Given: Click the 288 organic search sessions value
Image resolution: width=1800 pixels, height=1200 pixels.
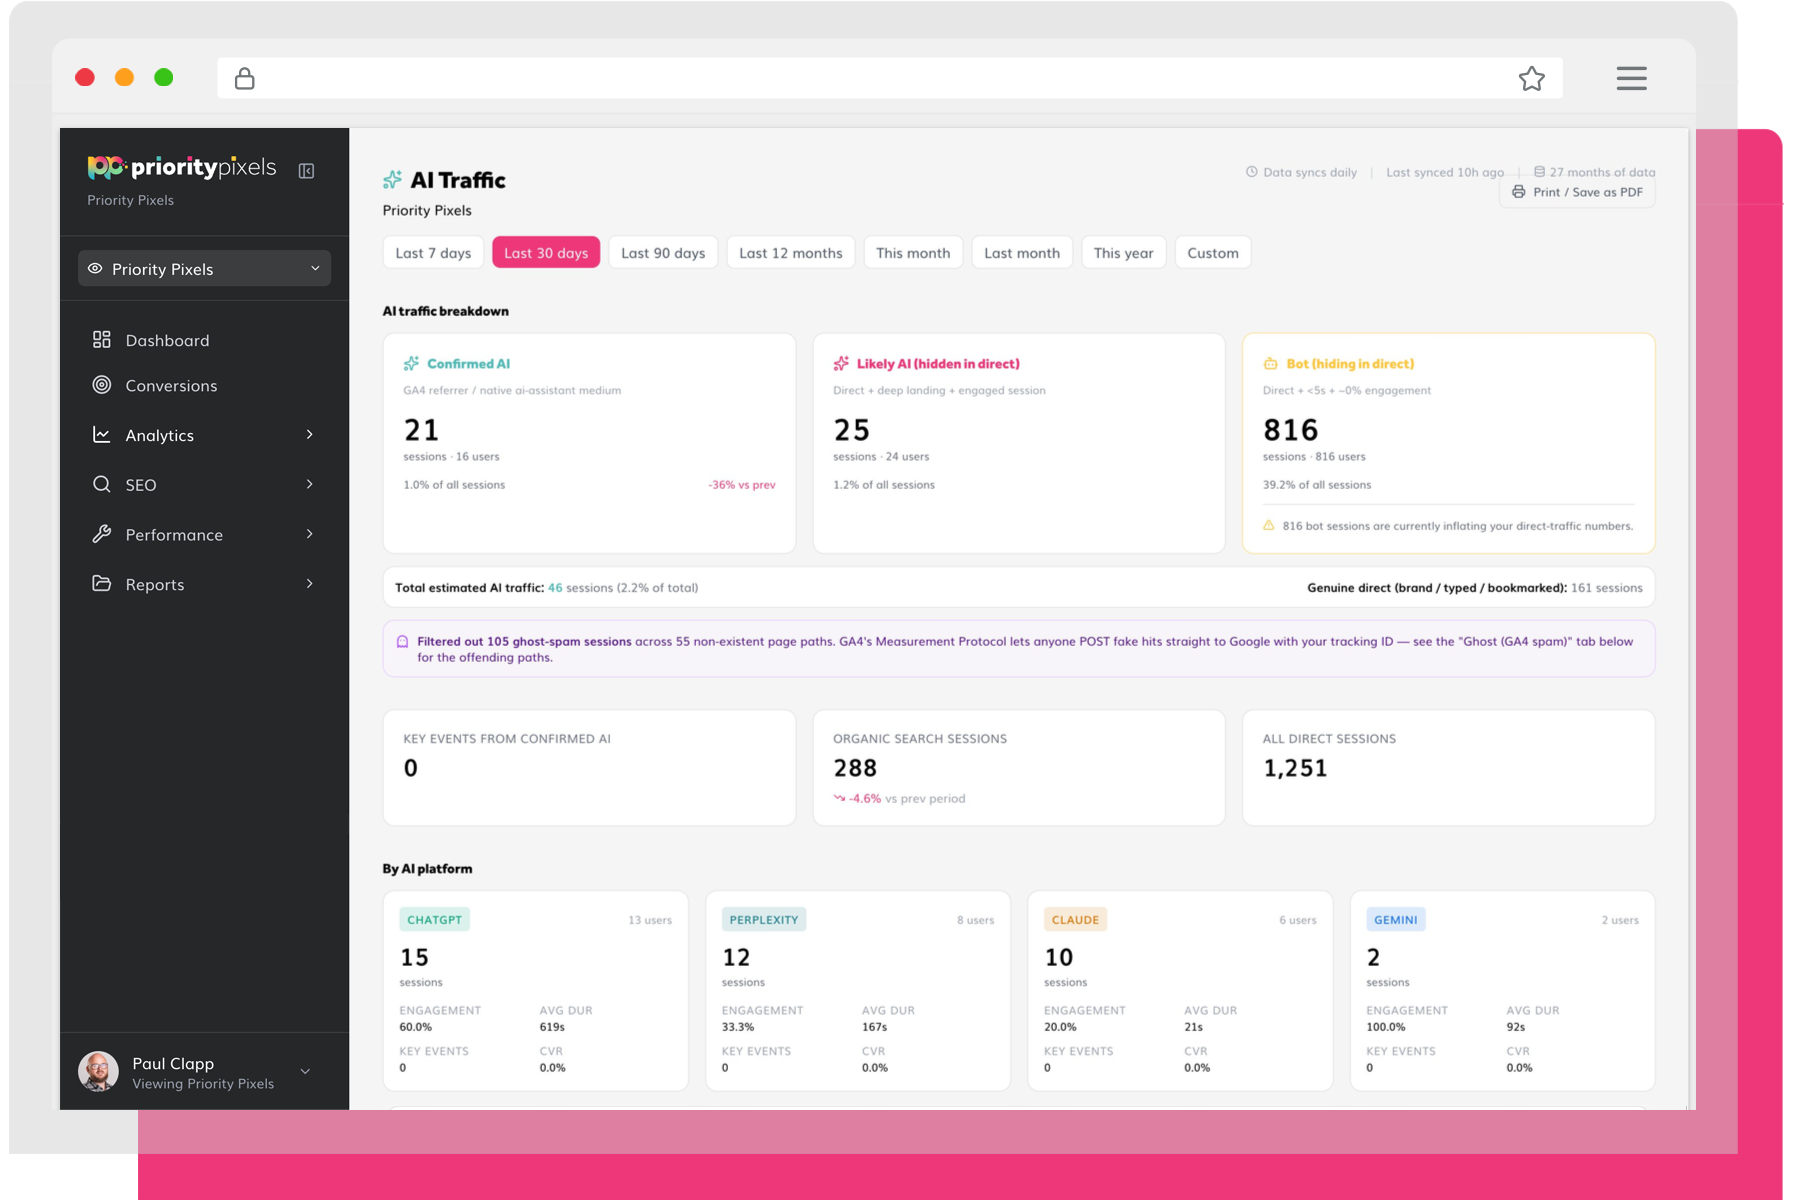Looking at the screenshot, I should click(855, 768).
